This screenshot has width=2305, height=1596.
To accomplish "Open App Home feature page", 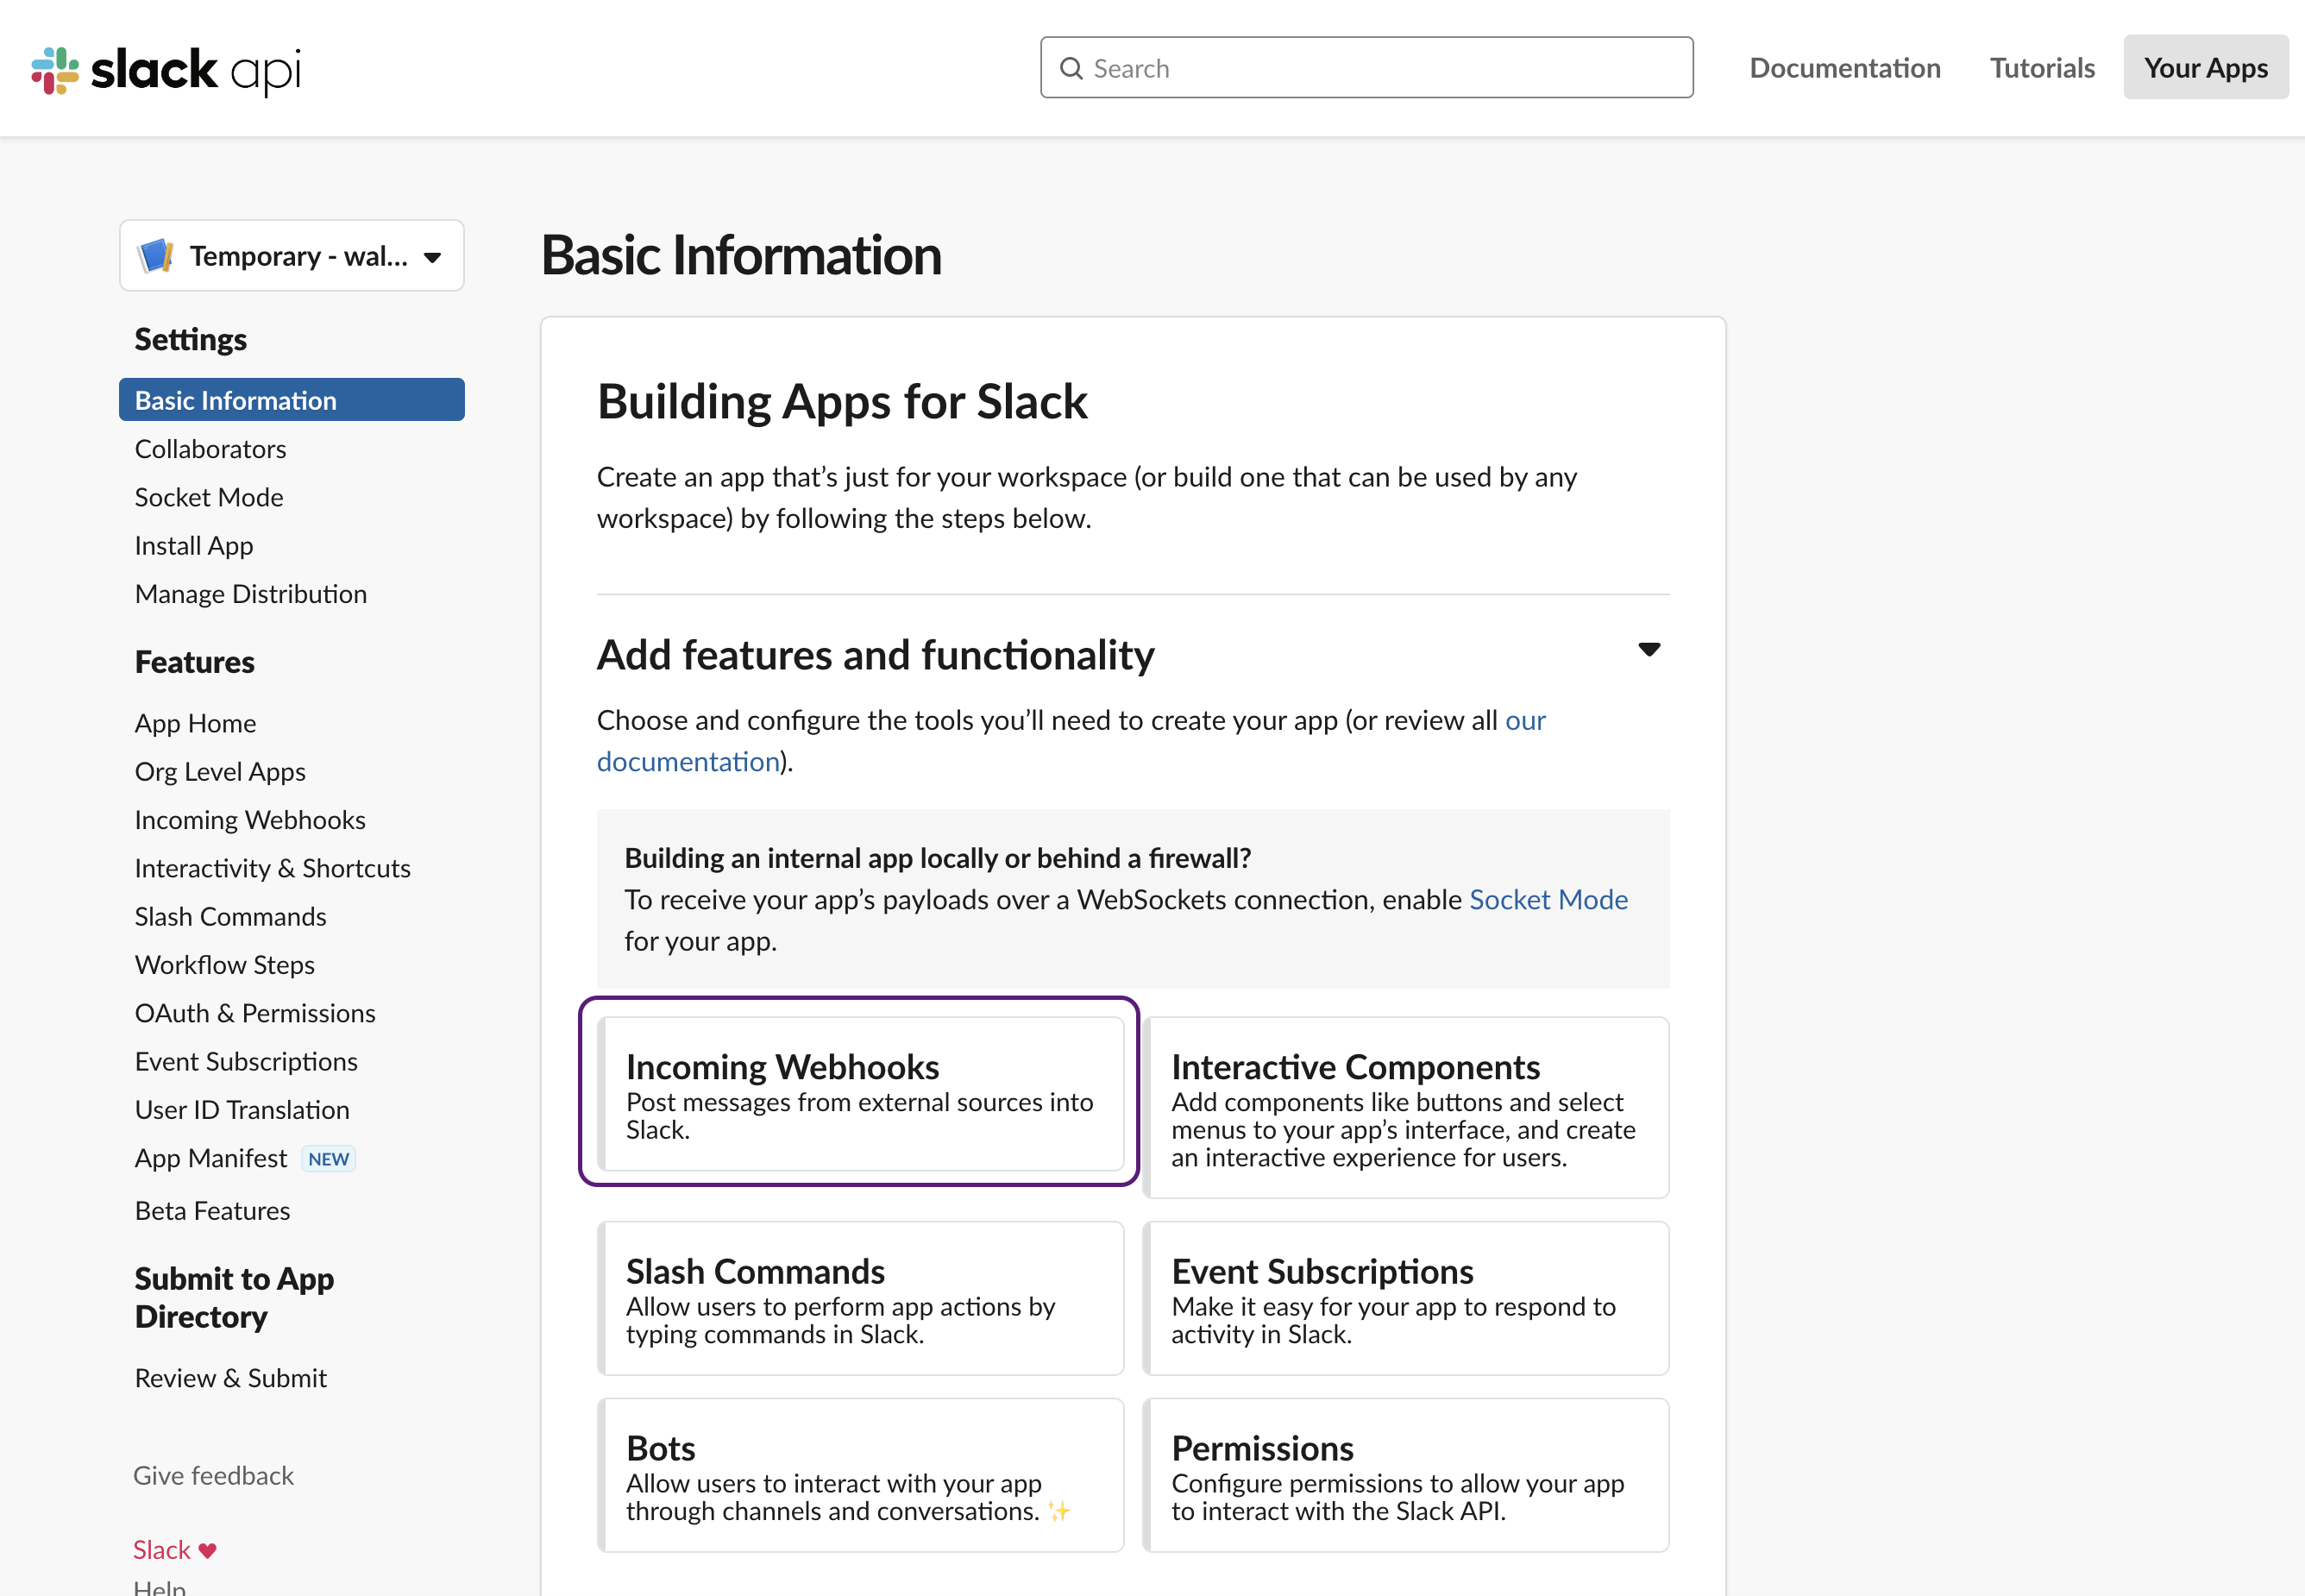I will [x=196, y=723].
